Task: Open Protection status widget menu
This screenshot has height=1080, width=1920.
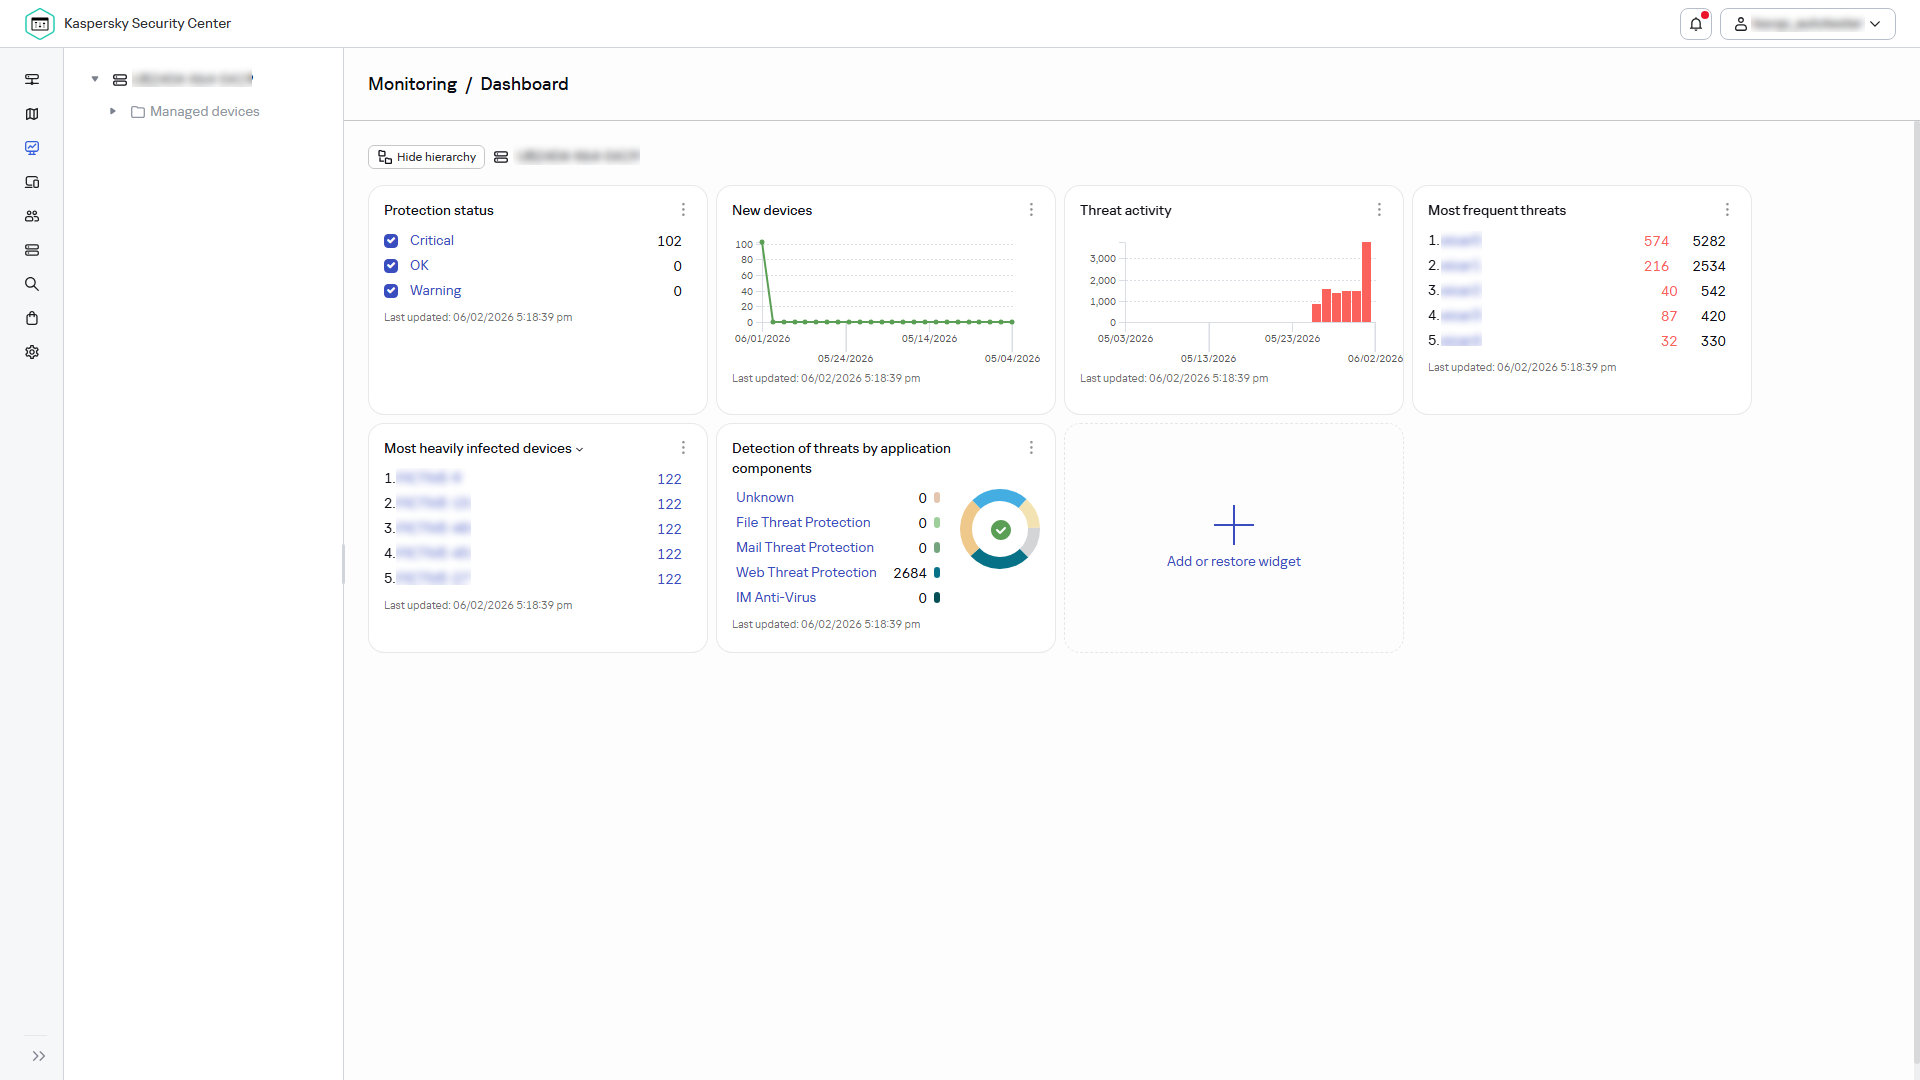Action: (684, 210)
